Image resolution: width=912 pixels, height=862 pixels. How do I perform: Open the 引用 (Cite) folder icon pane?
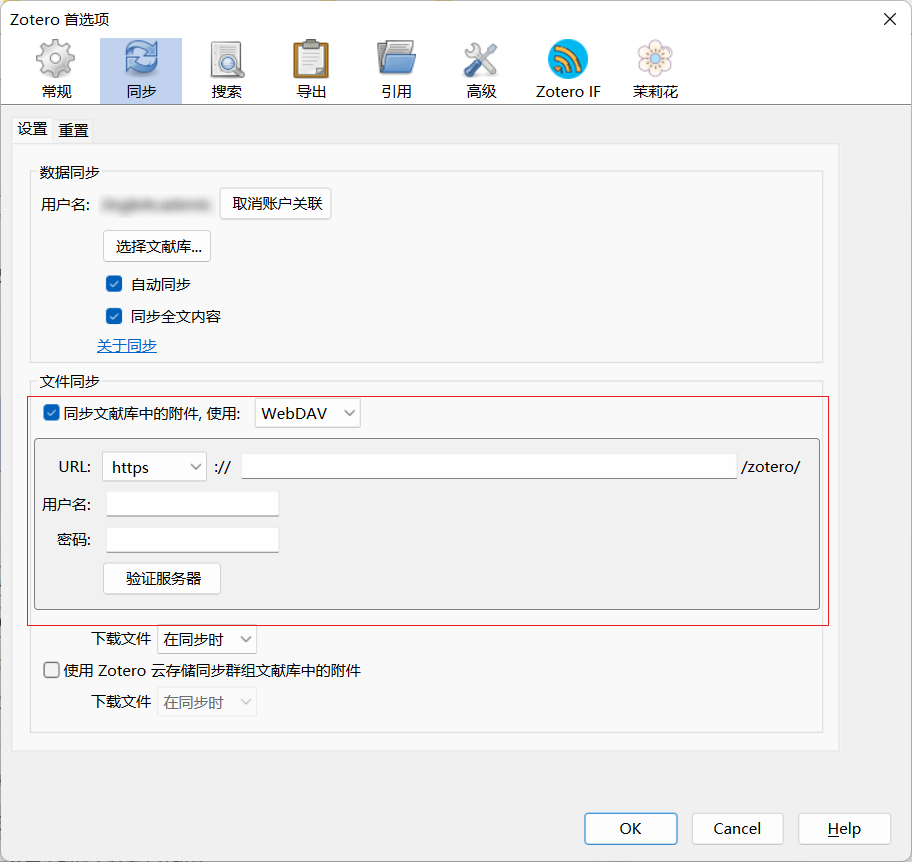click(396, 70)
